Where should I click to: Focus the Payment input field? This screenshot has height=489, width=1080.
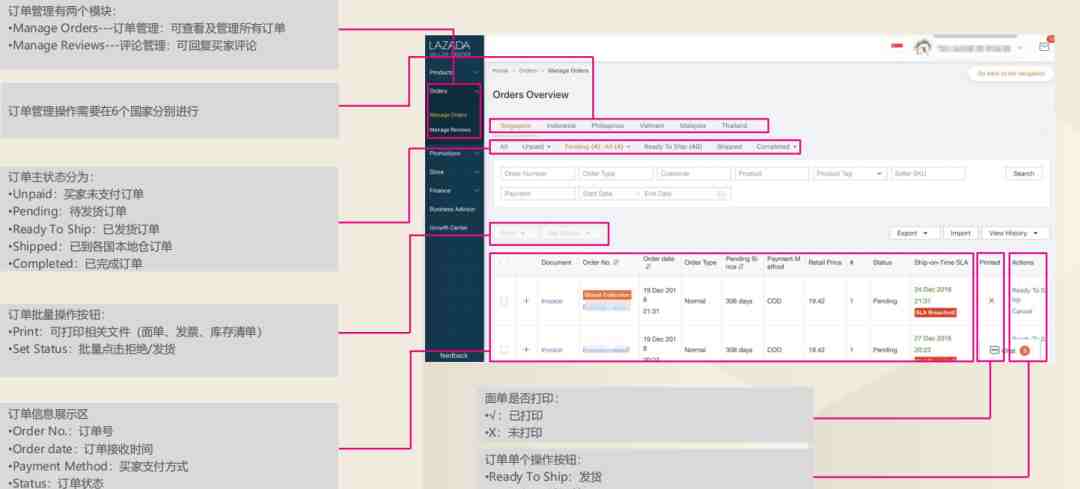537,194
